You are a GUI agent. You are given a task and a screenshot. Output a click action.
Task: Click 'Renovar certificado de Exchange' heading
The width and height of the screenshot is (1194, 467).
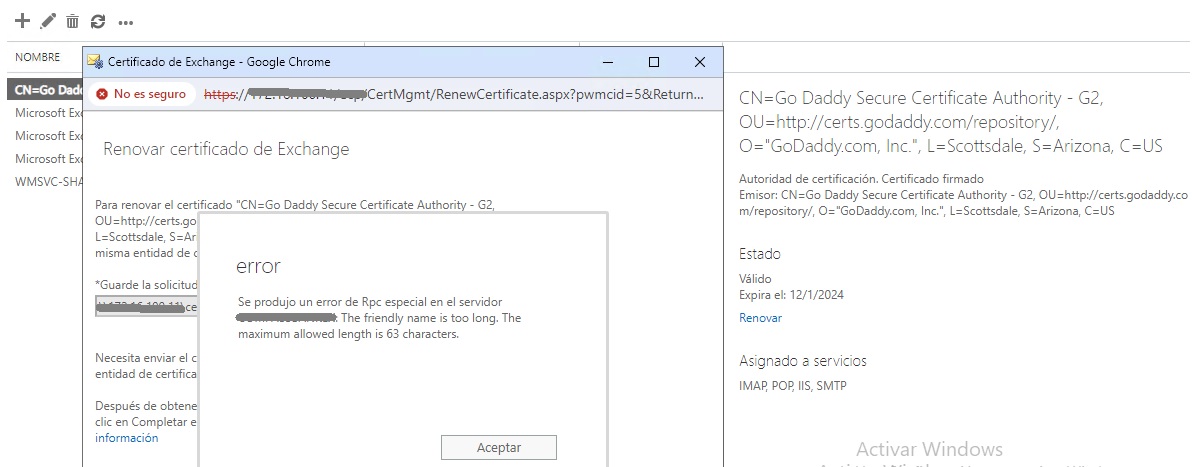pyautogui.click(x=226, y=149)
